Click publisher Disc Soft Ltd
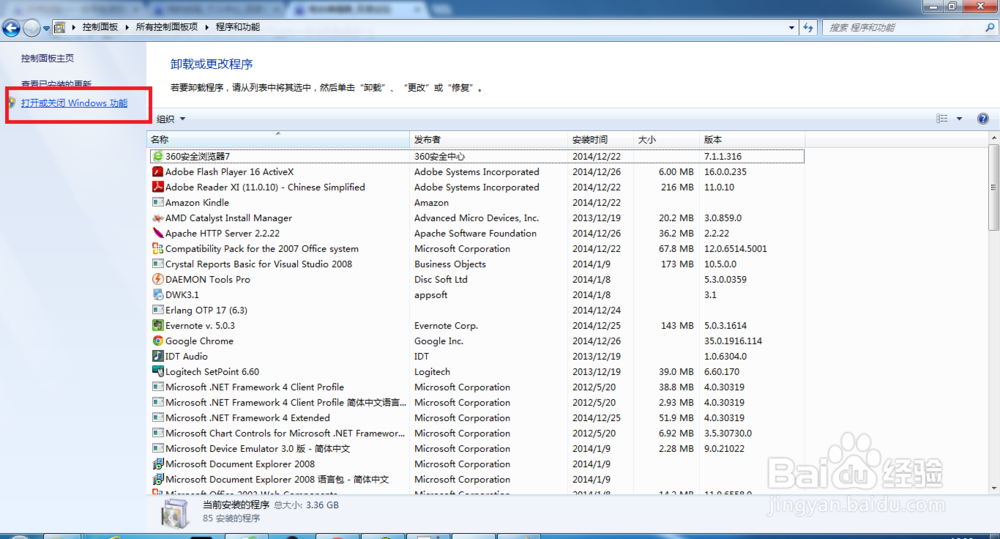 click(x=441, y=279)
